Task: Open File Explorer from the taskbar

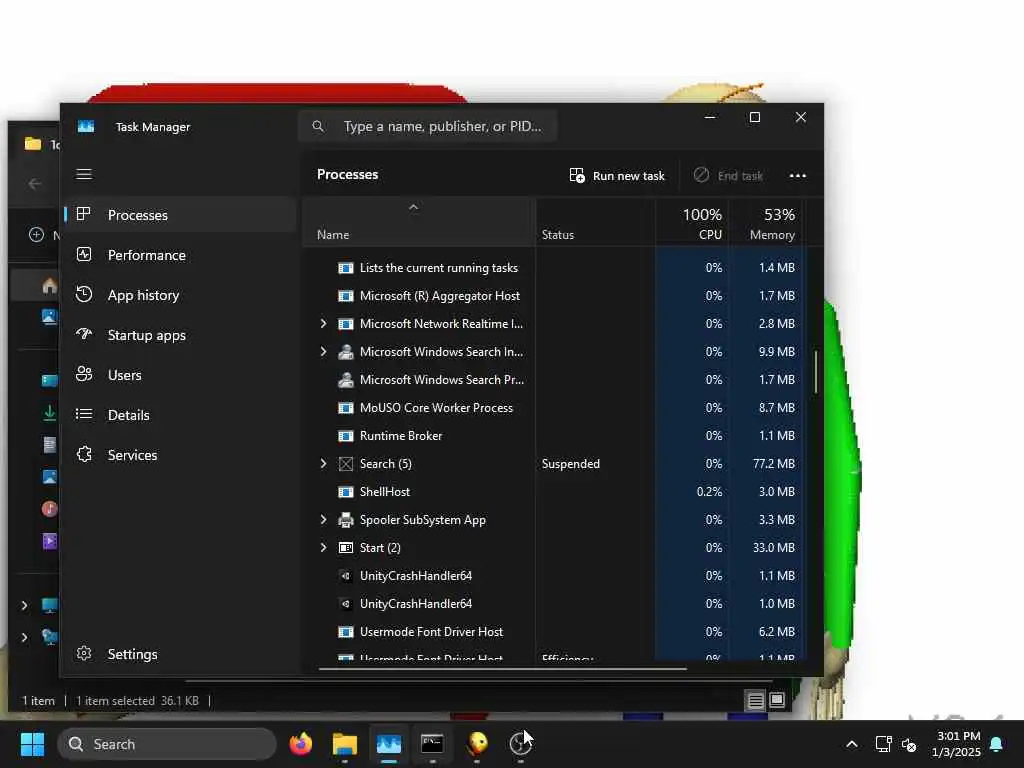Action: coord(345,744)
